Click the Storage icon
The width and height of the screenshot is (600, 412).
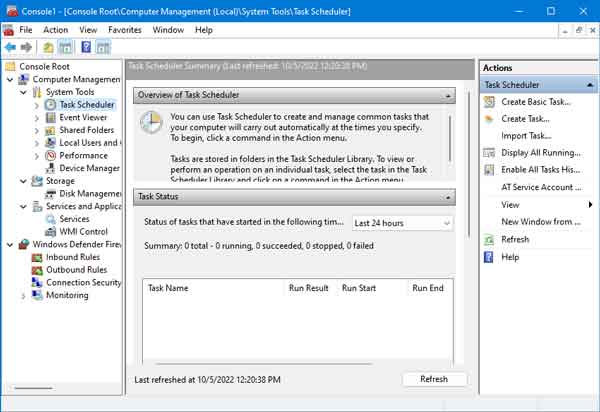(37, 181)
